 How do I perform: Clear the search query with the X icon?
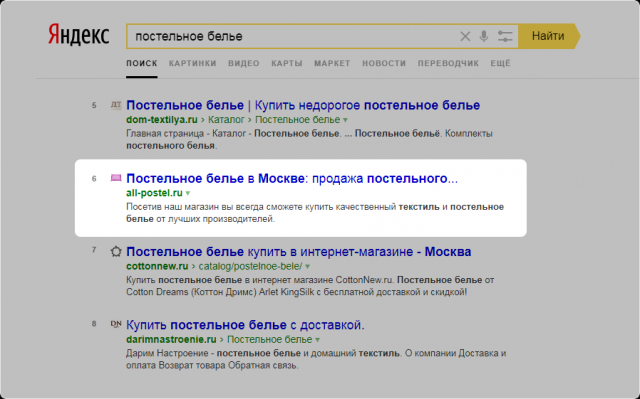pyautogui.click(x=465, y=36)
